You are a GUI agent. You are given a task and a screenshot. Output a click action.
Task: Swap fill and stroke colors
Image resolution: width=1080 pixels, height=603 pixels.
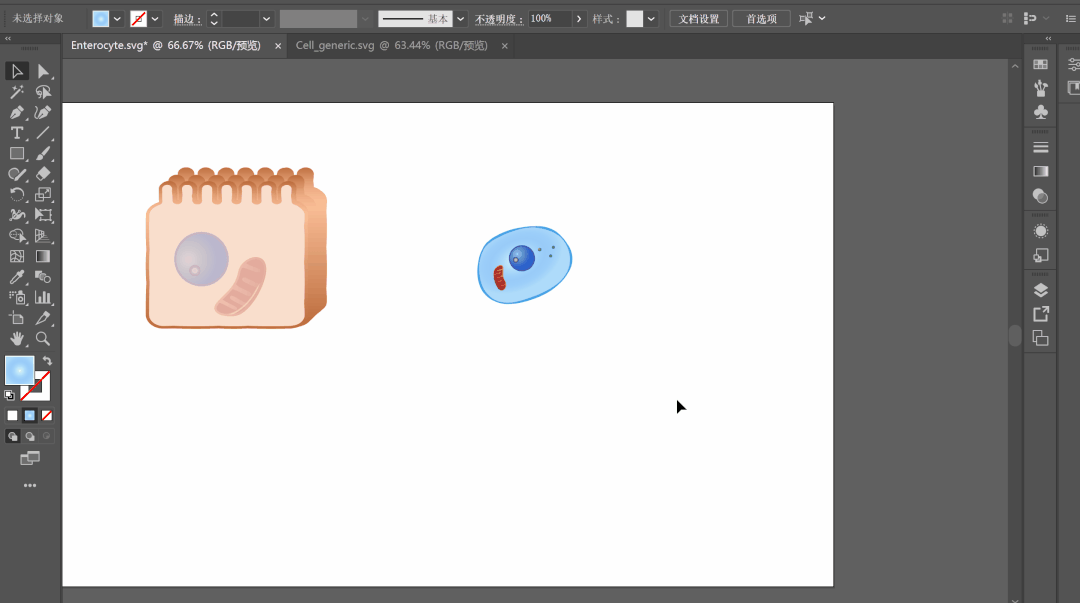point(47,361)
